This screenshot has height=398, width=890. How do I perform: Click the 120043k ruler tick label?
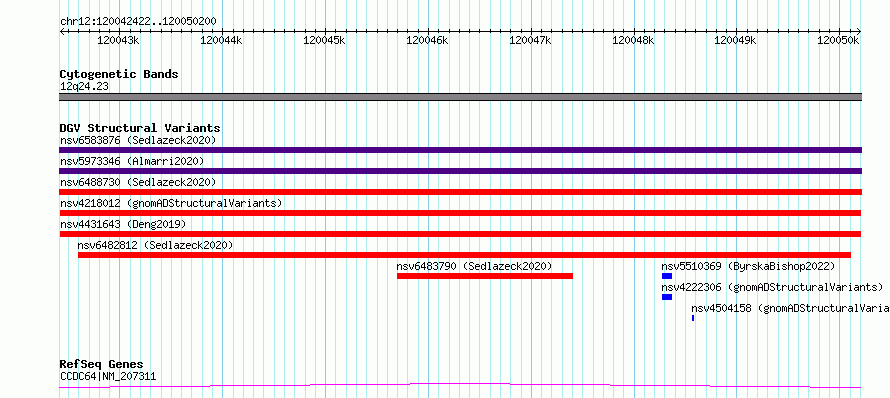(118, 40)
